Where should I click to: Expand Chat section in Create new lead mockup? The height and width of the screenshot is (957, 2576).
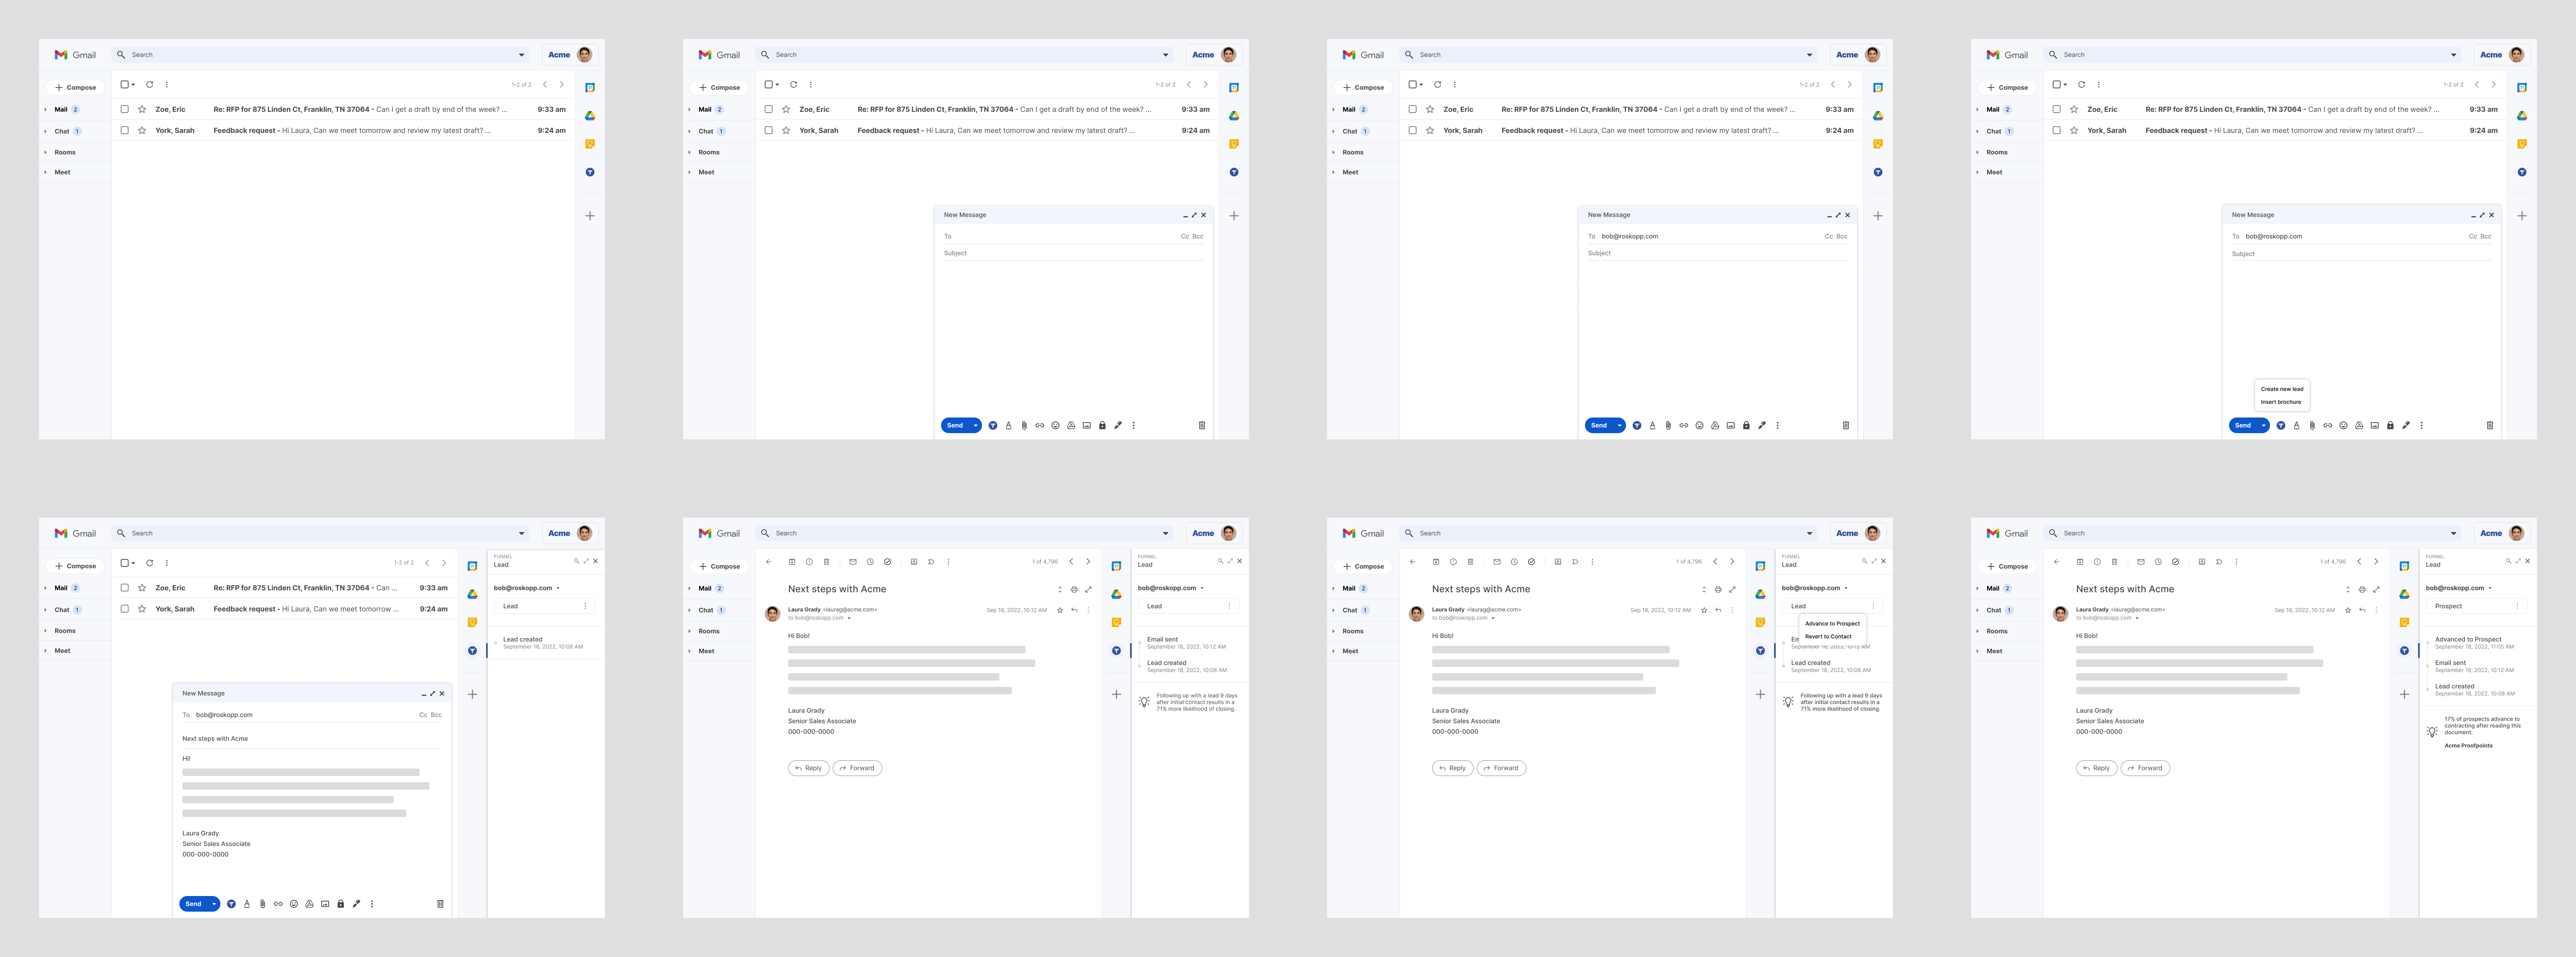tap(1978, 131)
